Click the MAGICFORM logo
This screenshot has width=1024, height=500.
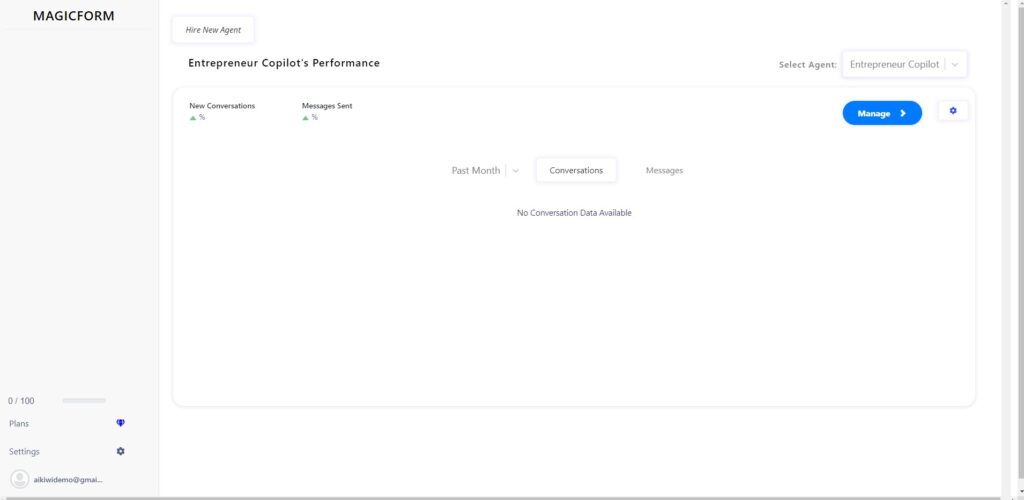click(74, 16)
